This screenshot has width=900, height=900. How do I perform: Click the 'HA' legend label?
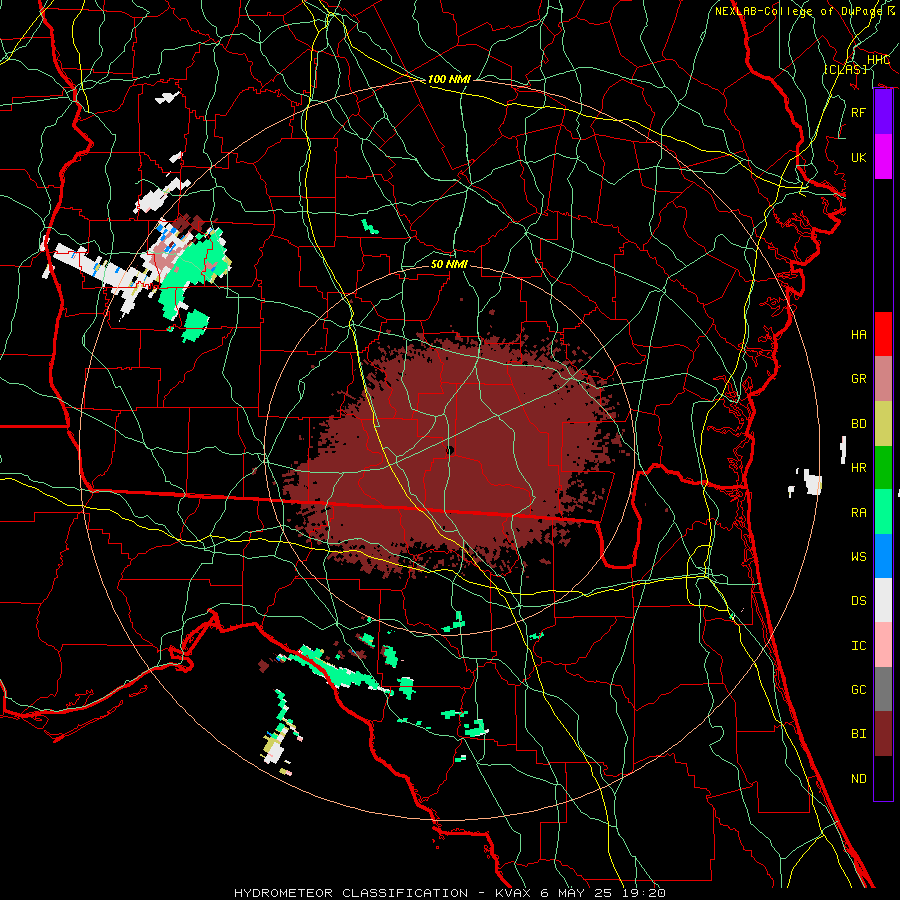click(859, 335)
